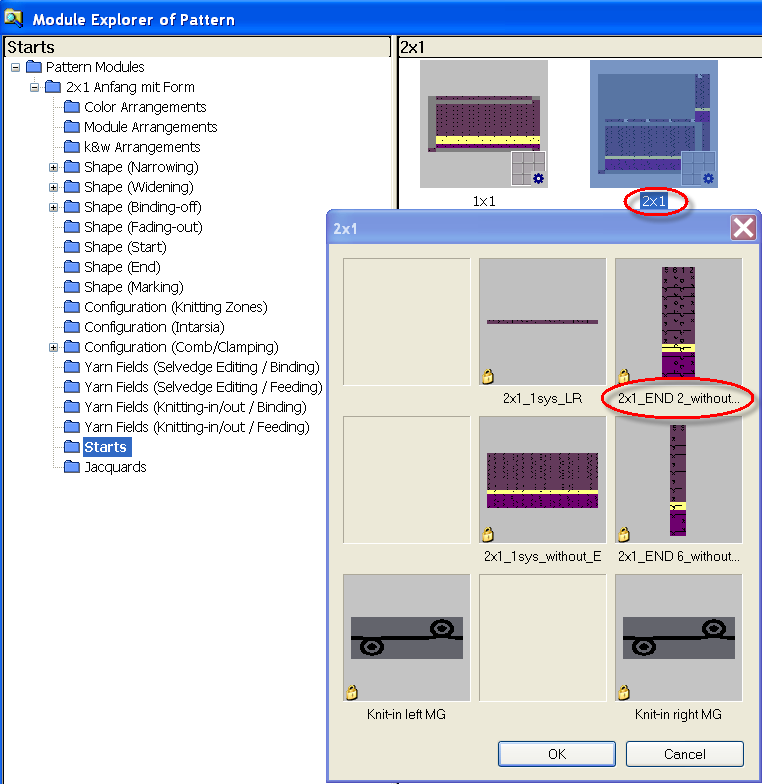The image size is (762, 784).
Task: Expand the Shape (Narrowing) tree node
Action: [54, 167]
